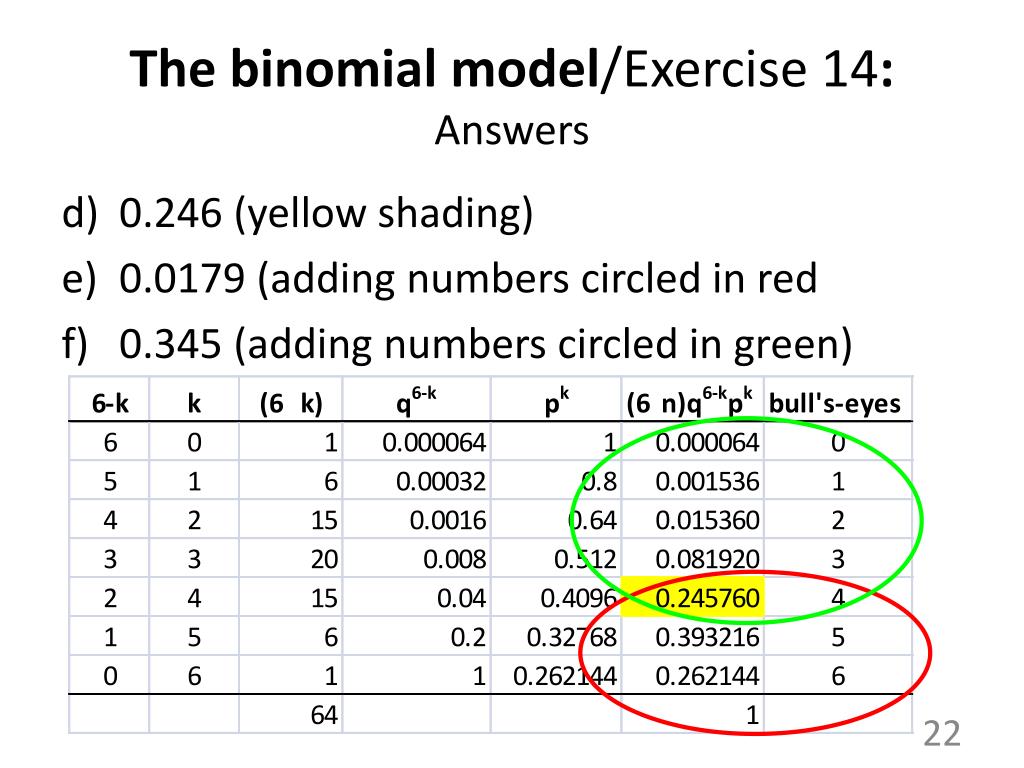1024x768 pixels.
Task: Click cell value 0.00032
Action: (441, 481)
